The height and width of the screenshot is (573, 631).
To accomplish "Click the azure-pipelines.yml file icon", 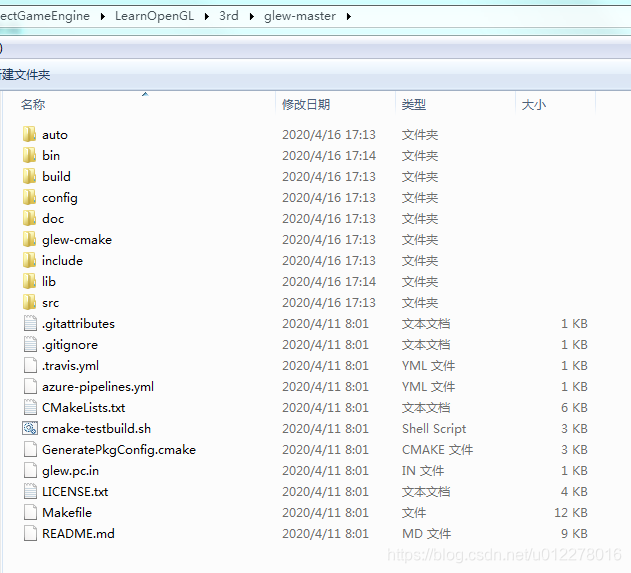I will [30, 386].
